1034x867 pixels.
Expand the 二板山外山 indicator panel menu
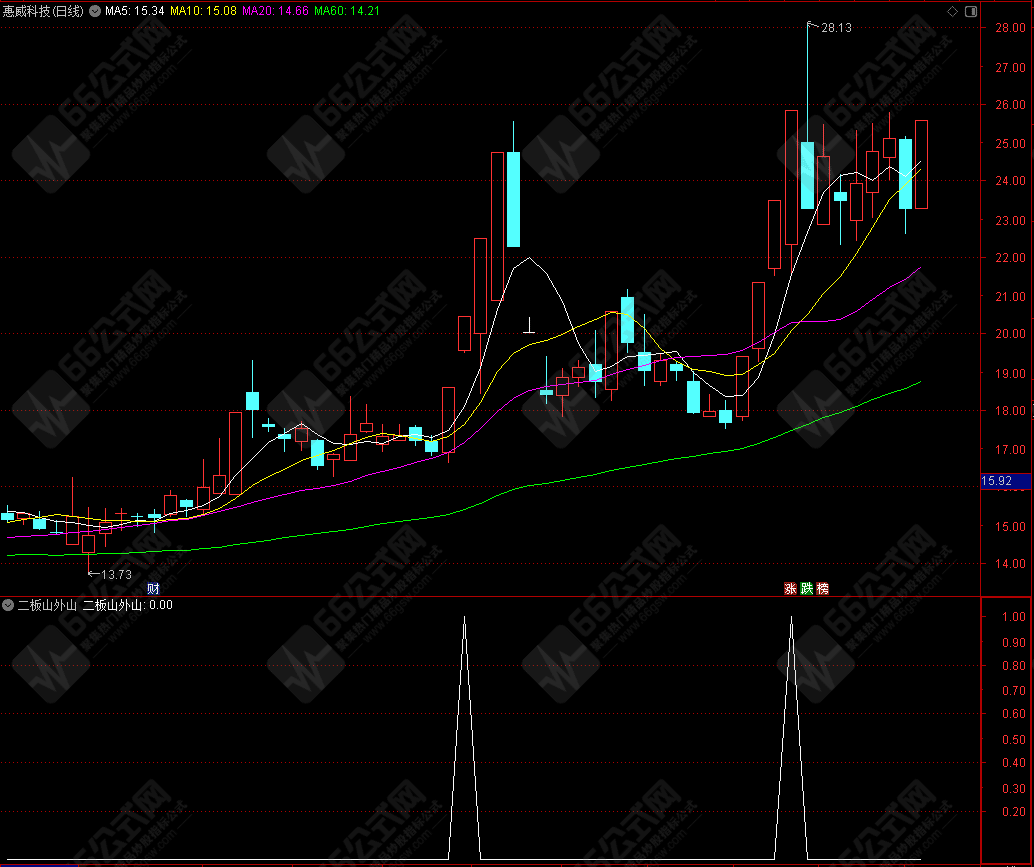tap(8, 605)
